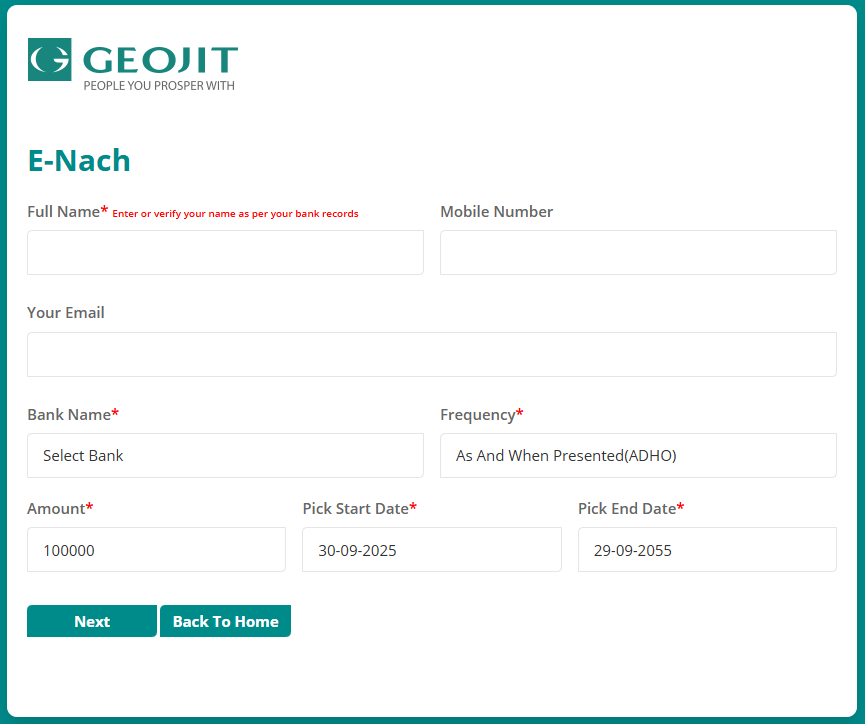Click the Pick End Date label
Image resolution: width=865 pixels, height=724 pixels.
coord(631,508)
